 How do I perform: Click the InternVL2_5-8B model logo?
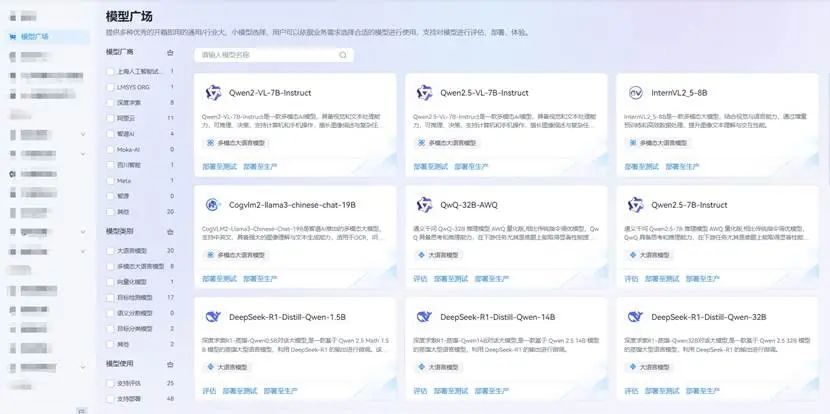(x=636, y=93)
